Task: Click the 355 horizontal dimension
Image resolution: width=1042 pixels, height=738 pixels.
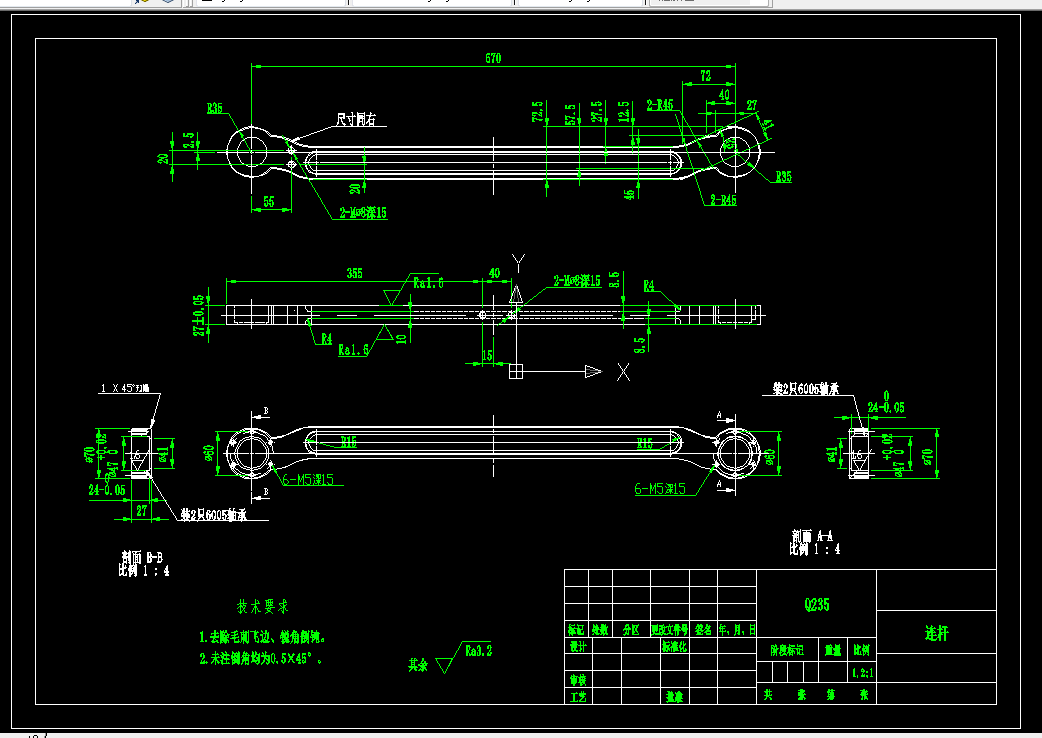Action: coord(354,273)
